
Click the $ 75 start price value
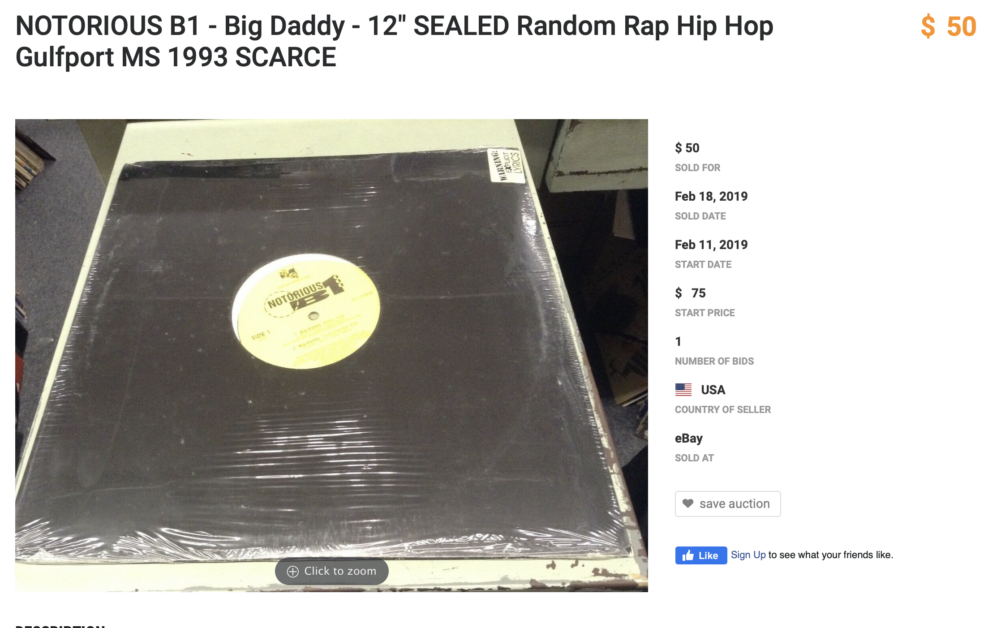pos(691,293)
